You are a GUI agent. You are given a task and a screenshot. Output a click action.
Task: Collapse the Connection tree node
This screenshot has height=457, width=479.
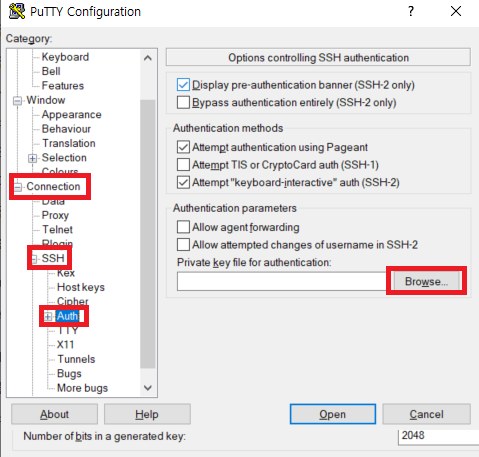(x=18, y=187)
